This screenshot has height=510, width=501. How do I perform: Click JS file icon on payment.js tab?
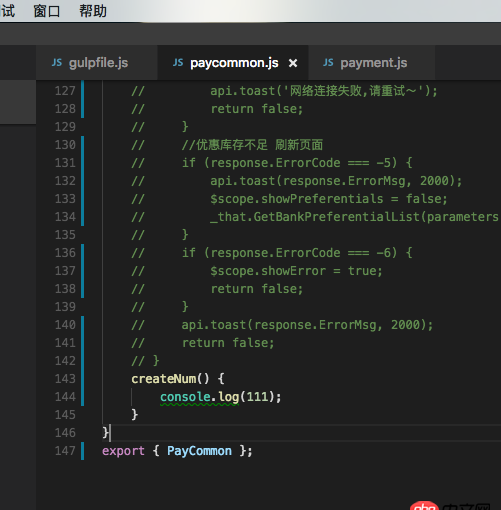pyautogui.click(x=328, y=62)
